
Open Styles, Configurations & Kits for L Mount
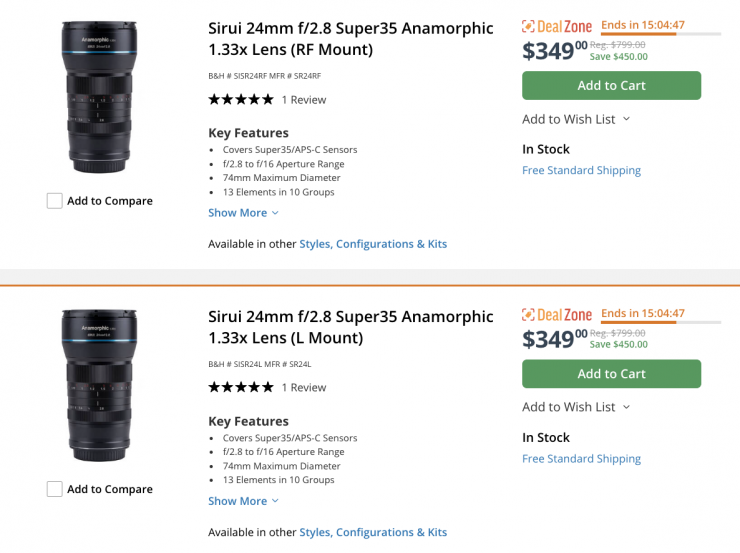(373, 532)
